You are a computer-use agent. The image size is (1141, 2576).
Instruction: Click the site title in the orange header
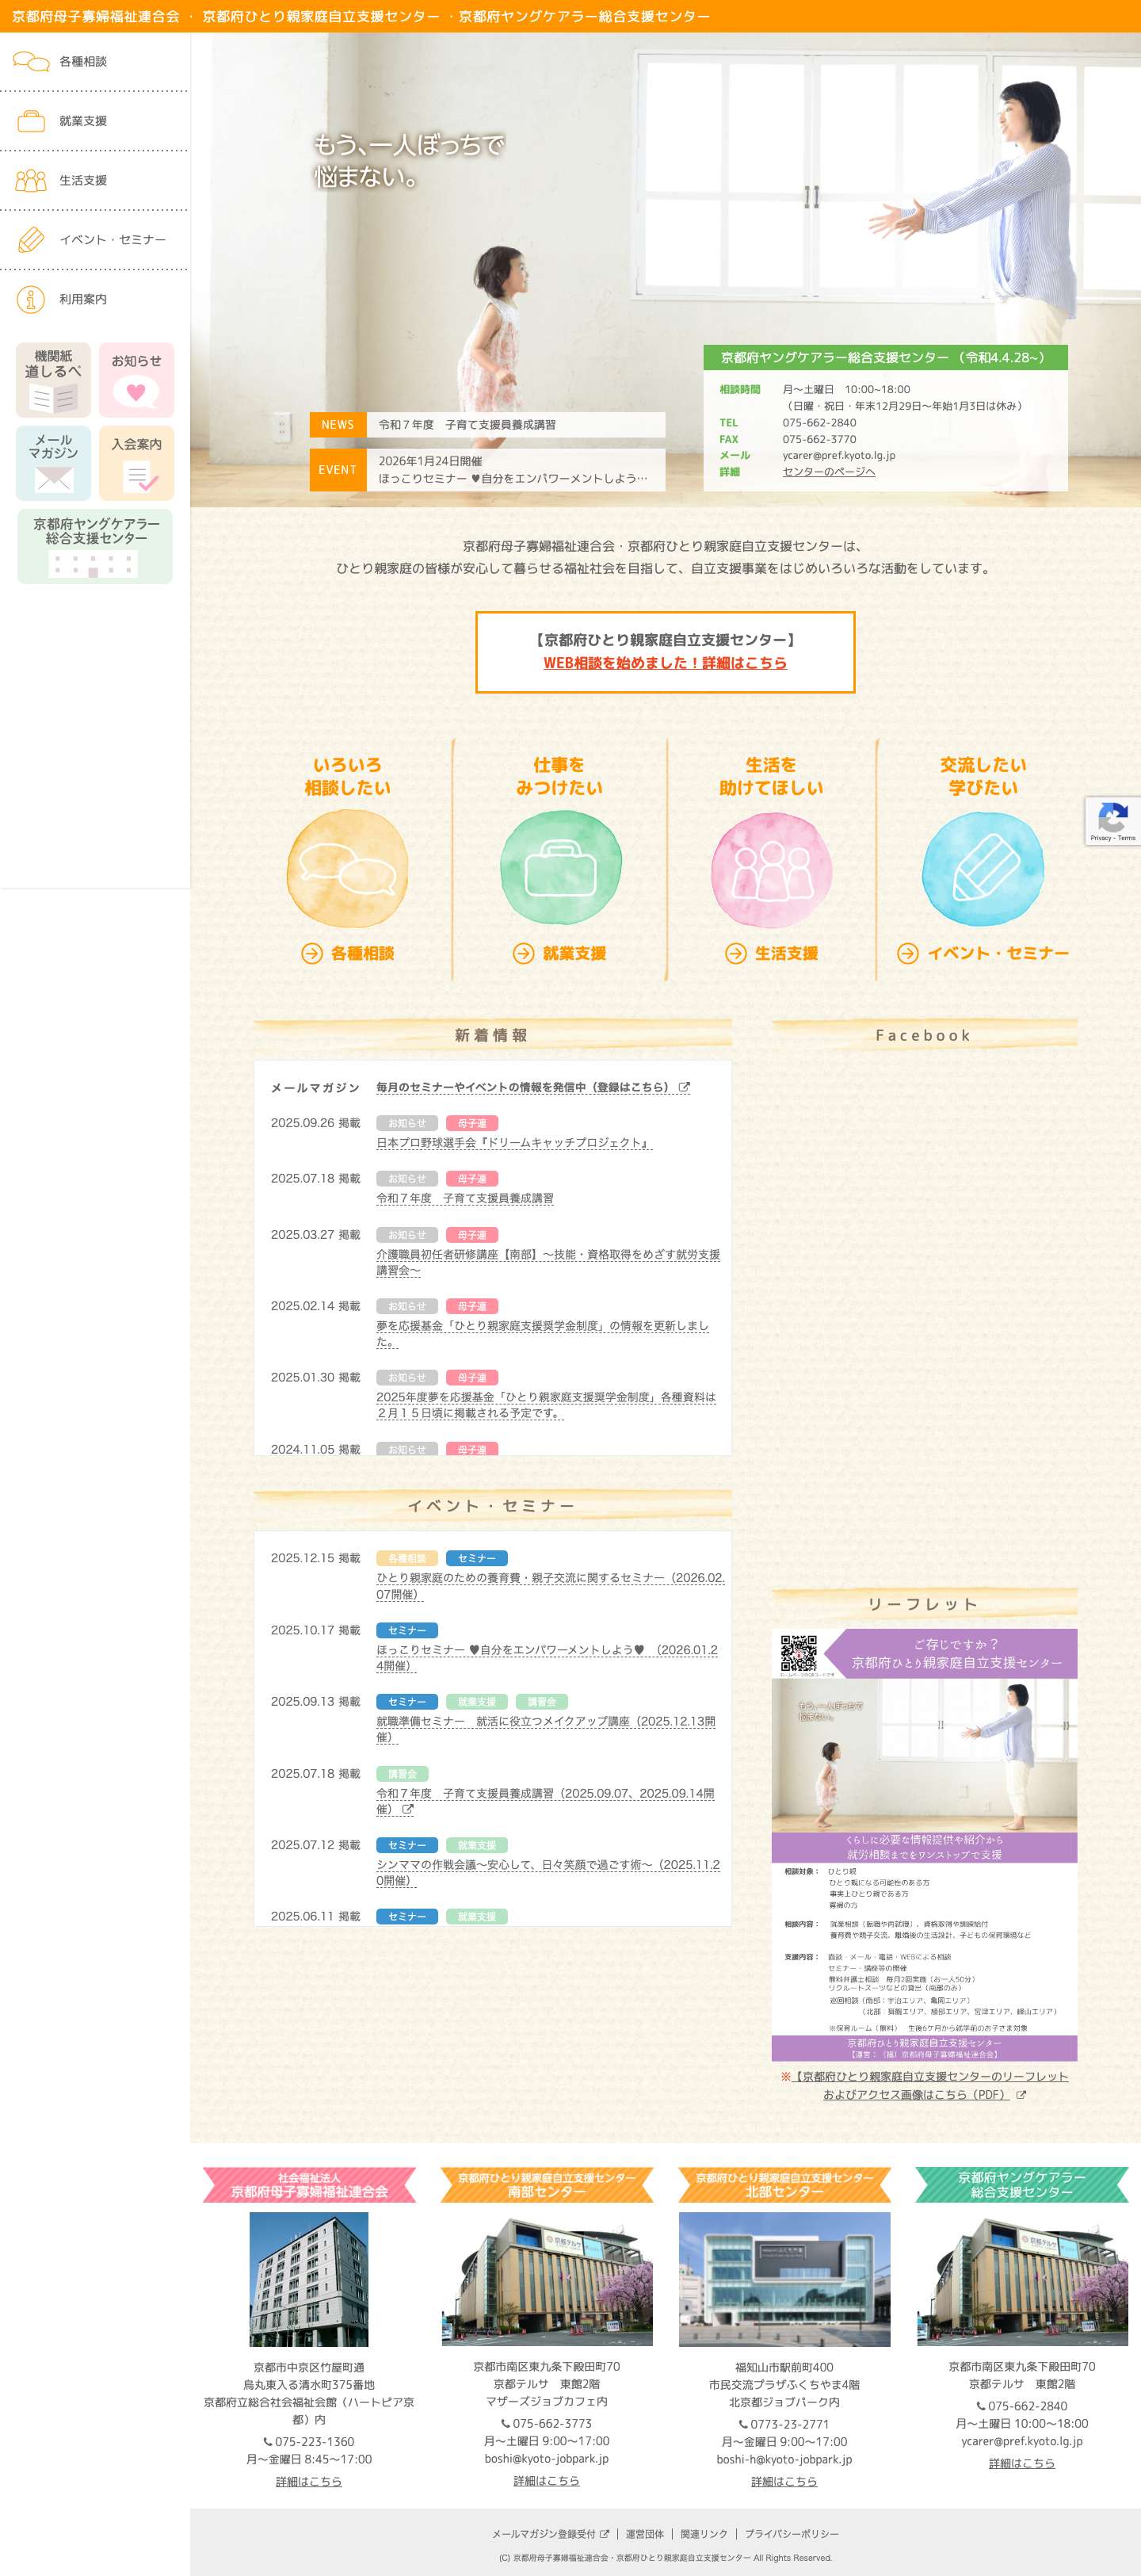point(361,16)
